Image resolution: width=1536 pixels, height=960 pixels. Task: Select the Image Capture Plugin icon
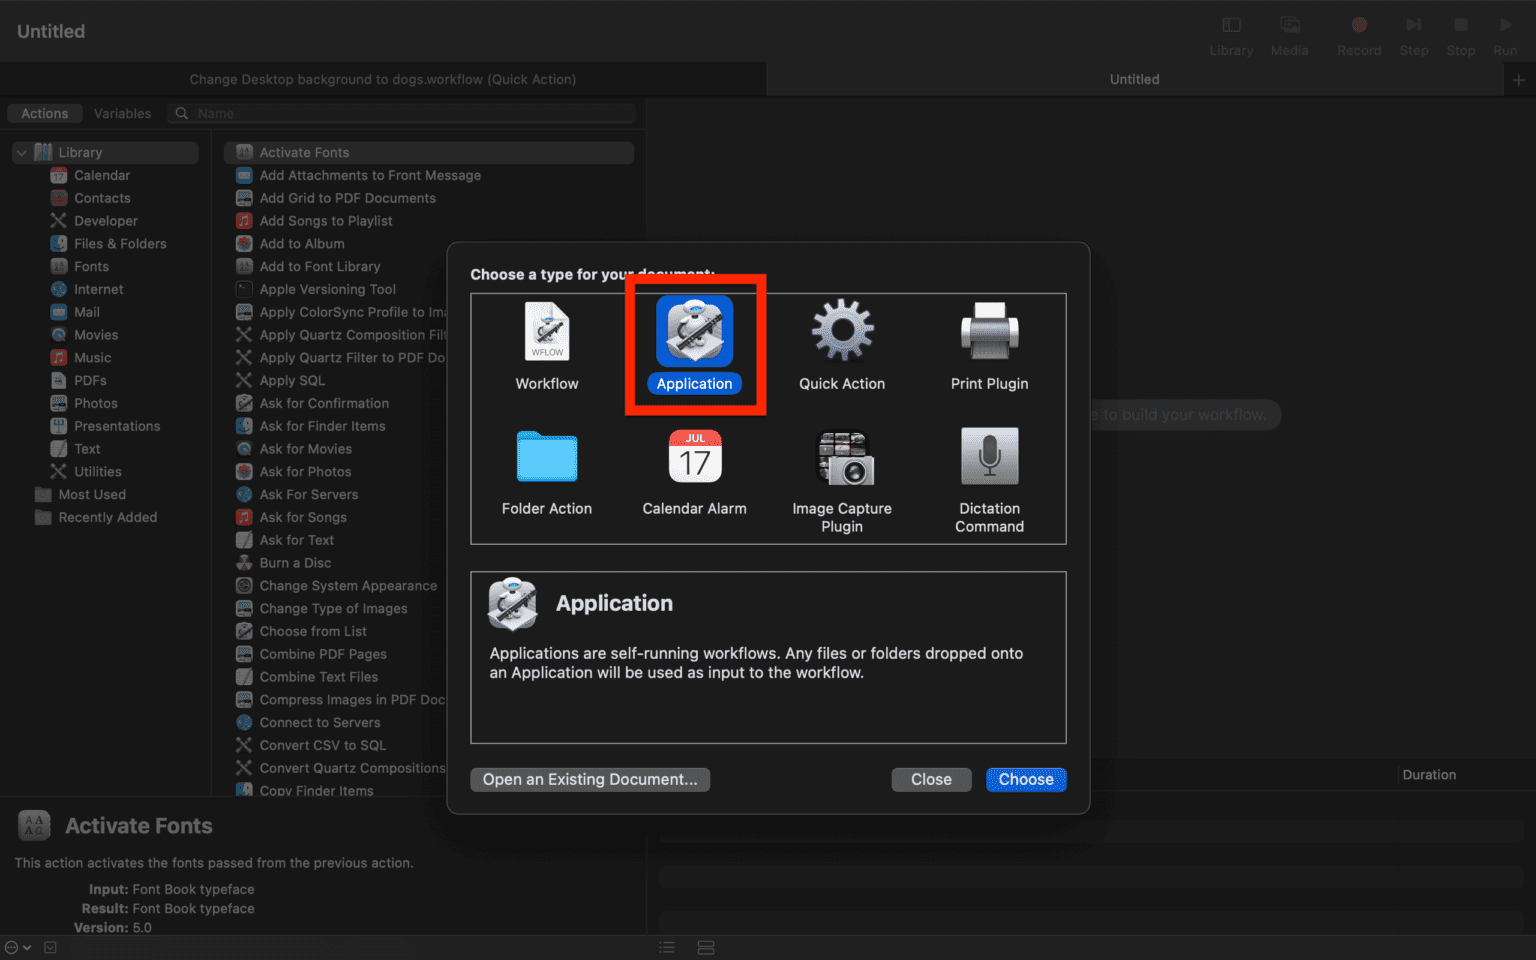[x=841, y=457]
